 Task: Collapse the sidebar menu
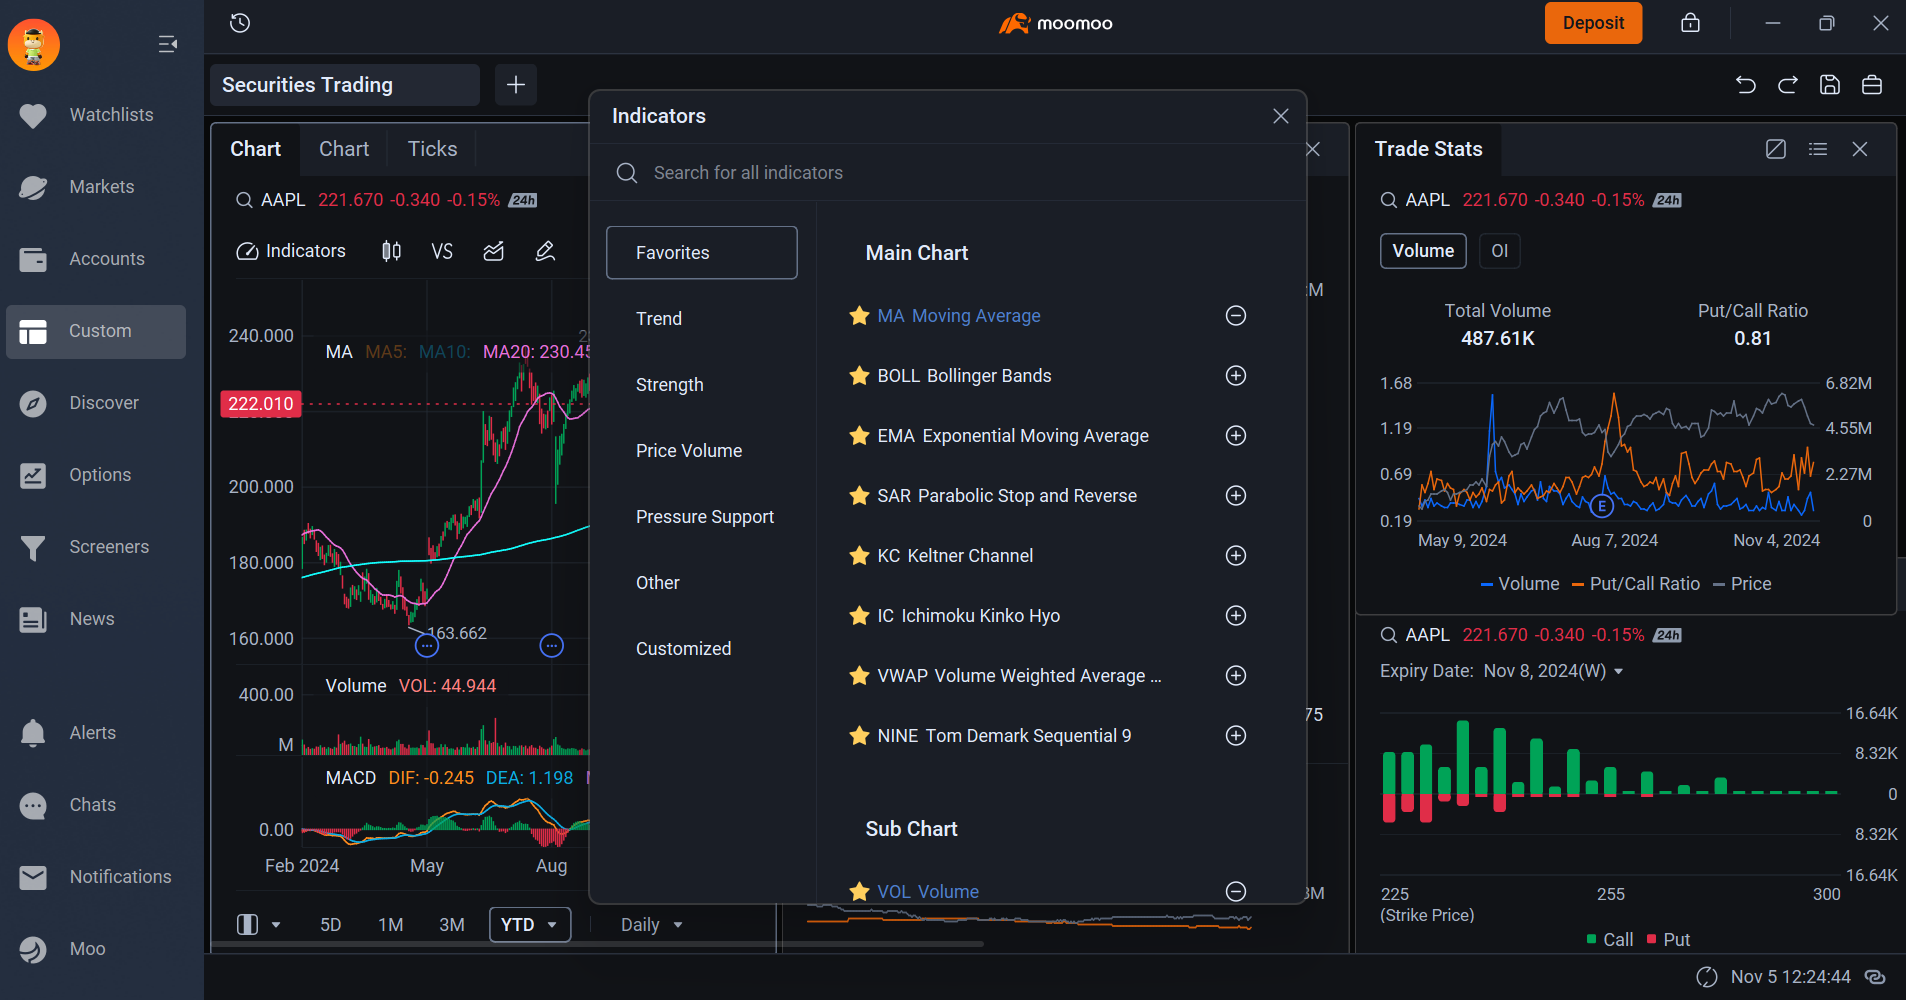[x=168, y=44]
